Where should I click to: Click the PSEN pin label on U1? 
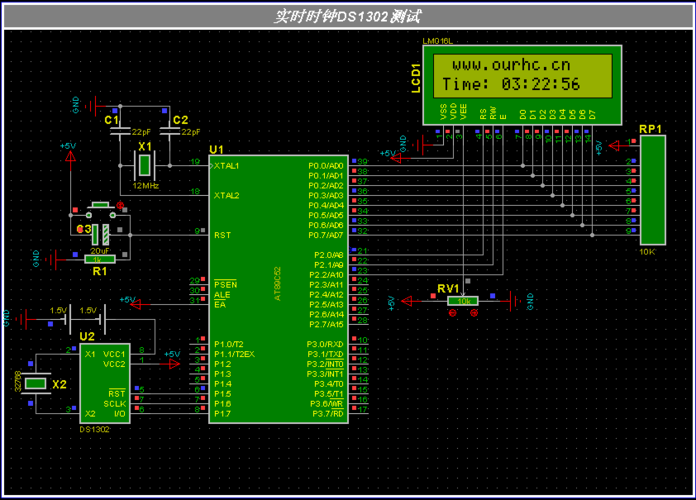[x=225, y=285]
